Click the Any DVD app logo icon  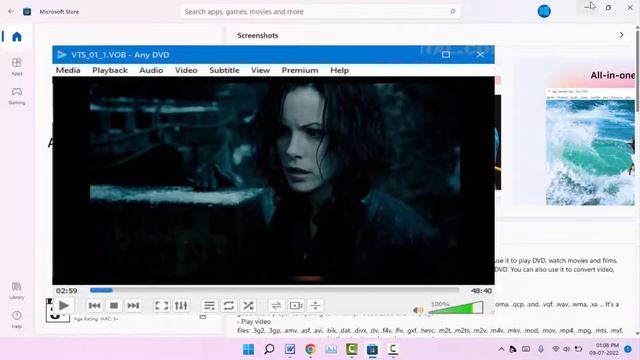62,54
